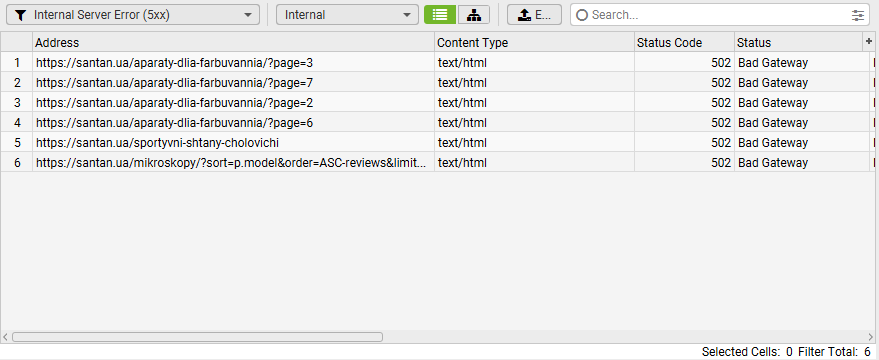879x360 pixels.
Task: Sort by Address column header
Action: pos(234,42)
